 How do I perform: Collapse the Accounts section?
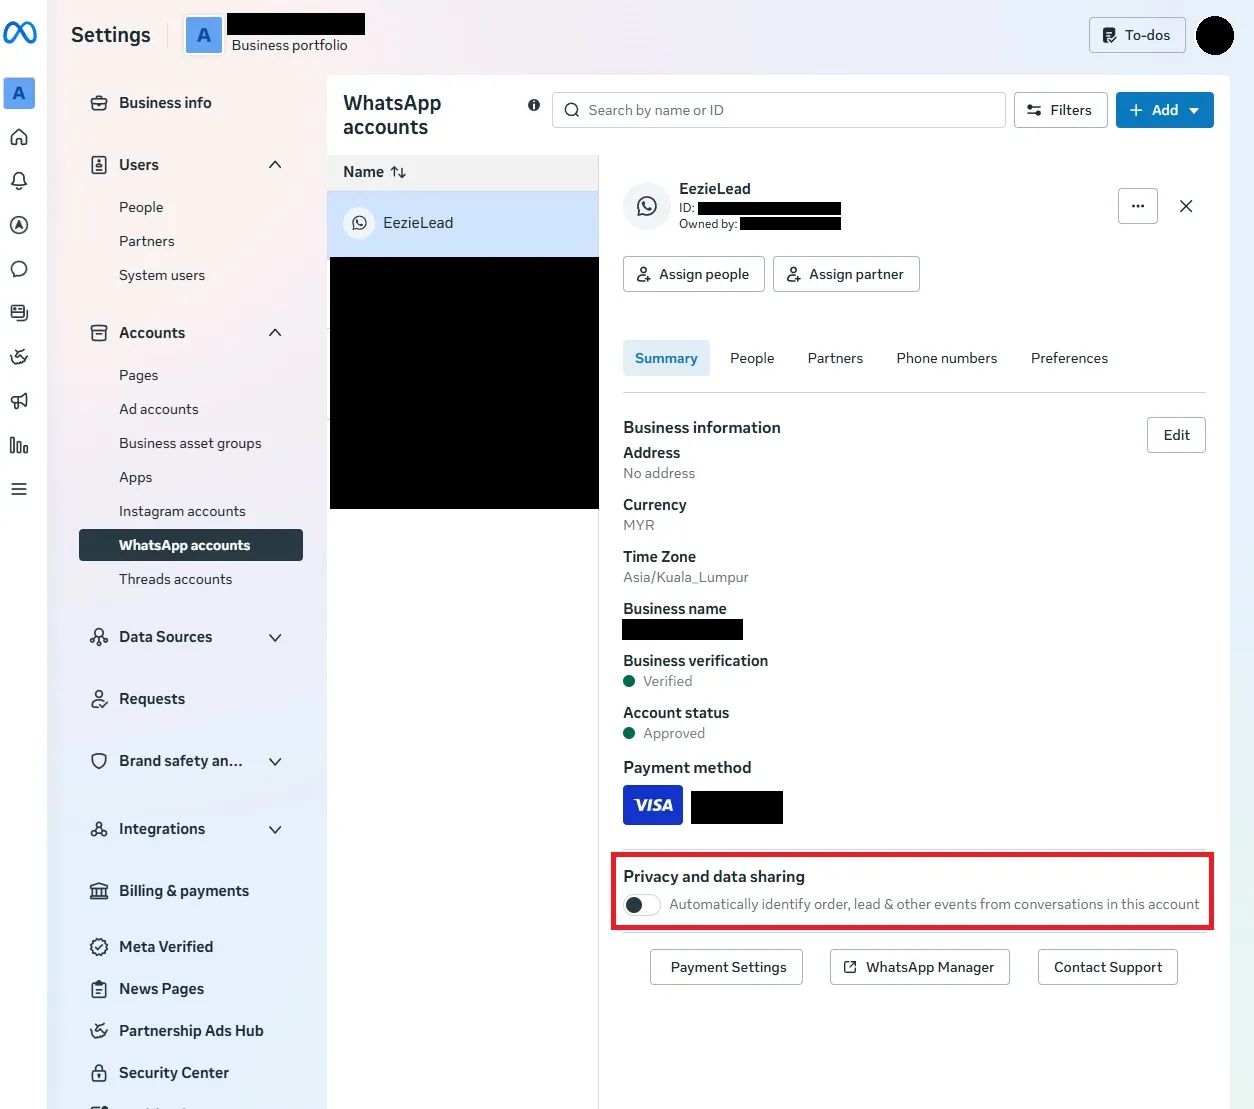tap(275, 333)
